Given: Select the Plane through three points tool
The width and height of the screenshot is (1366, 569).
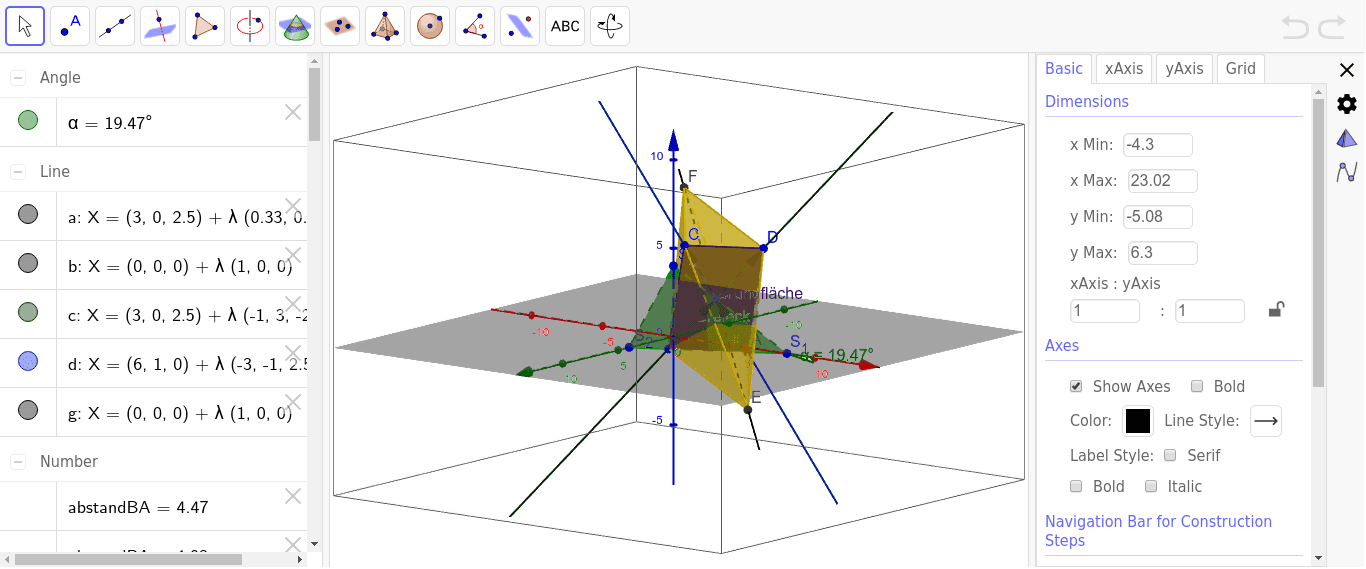Looking at the screenshot, I should [340, 26].
